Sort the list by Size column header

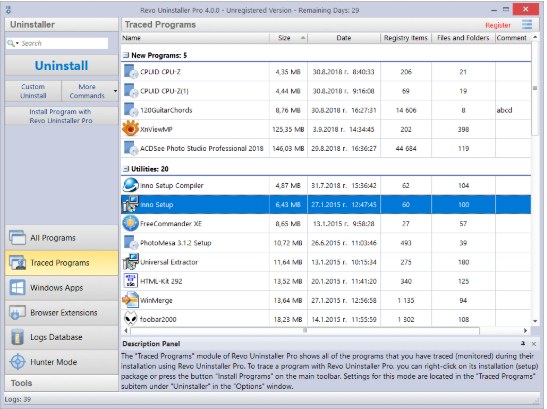(288, 38)
